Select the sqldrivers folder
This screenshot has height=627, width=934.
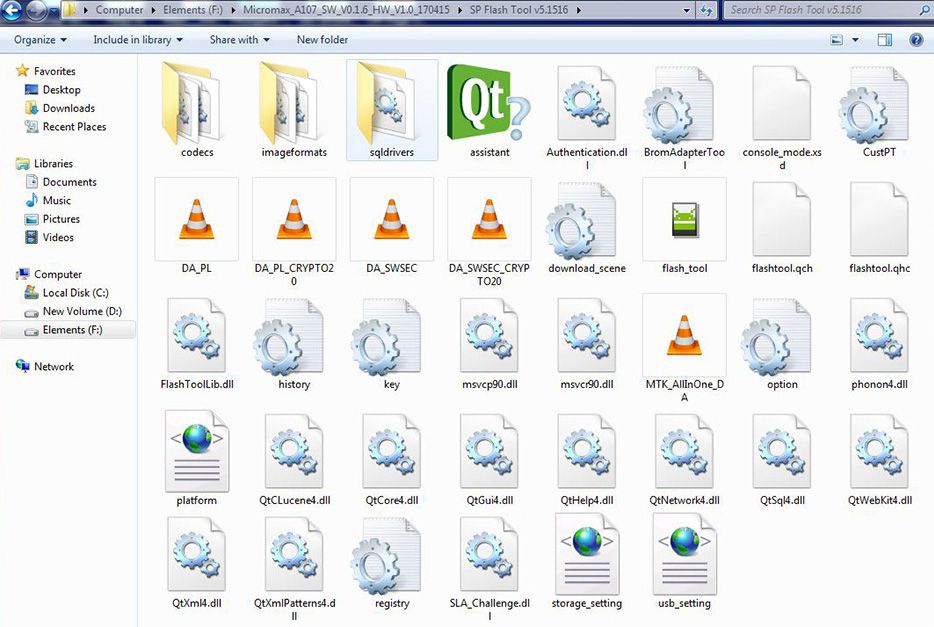point(391,110)
